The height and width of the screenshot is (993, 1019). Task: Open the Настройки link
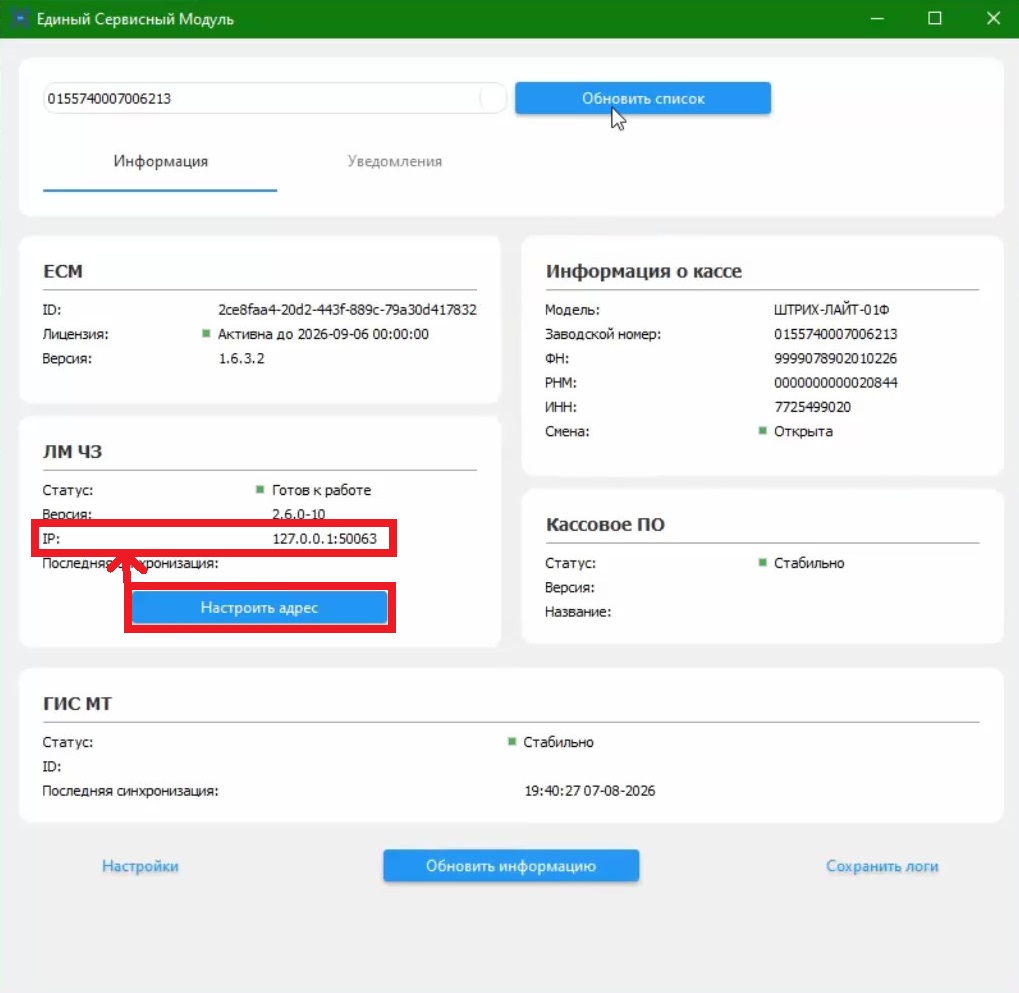pos(140,866)
